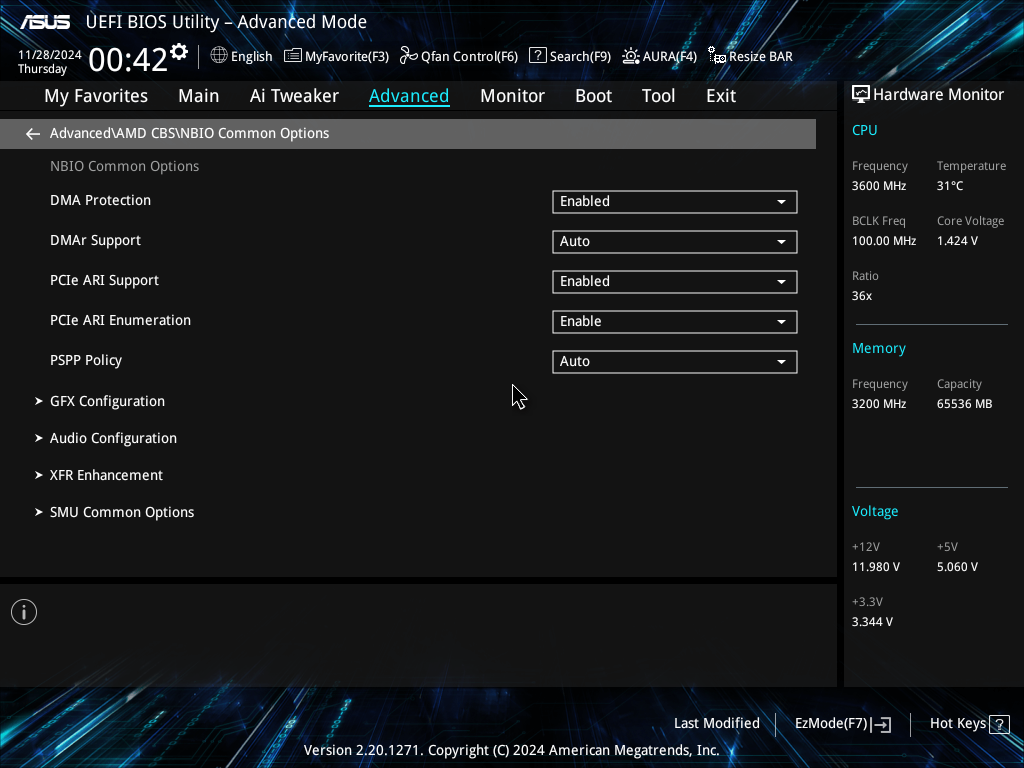Expand the SMU Common Options submenu

click(x=121, y=512)
